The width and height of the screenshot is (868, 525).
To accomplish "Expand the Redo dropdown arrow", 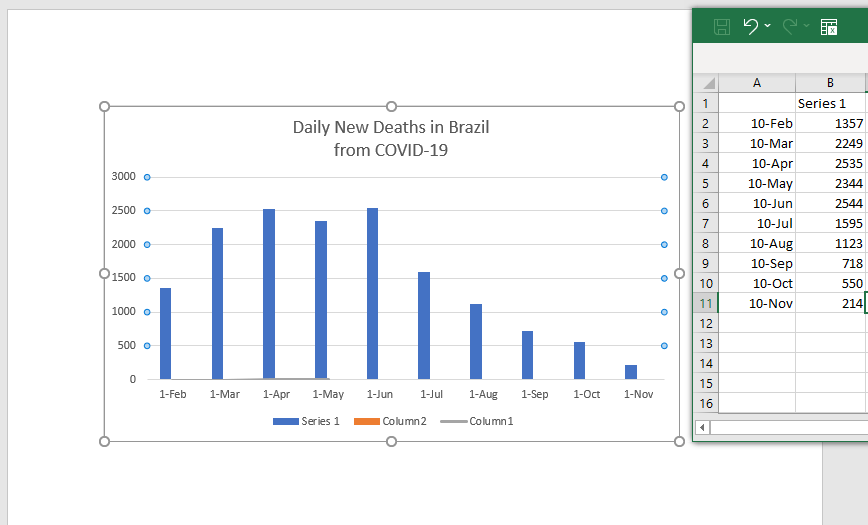I will click(806, 26).
